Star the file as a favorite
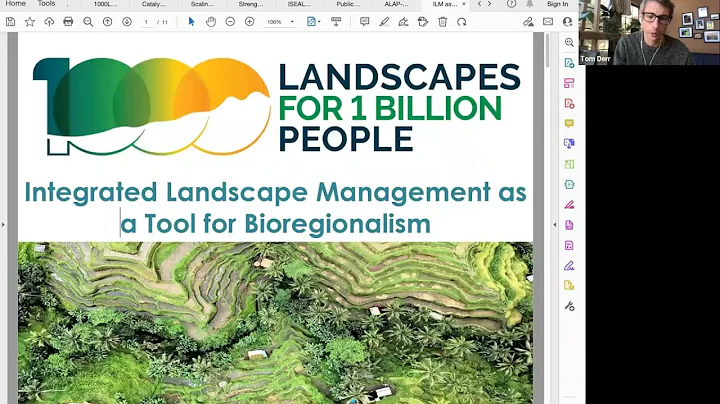Screen dimensions: 720x404 pos(30,22)
